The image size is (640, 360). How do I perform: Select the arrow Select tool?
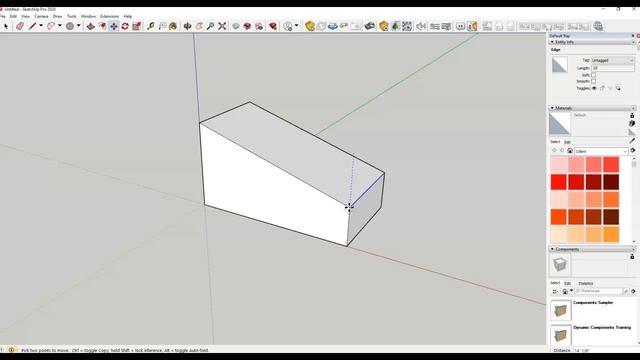coord(6,26)
